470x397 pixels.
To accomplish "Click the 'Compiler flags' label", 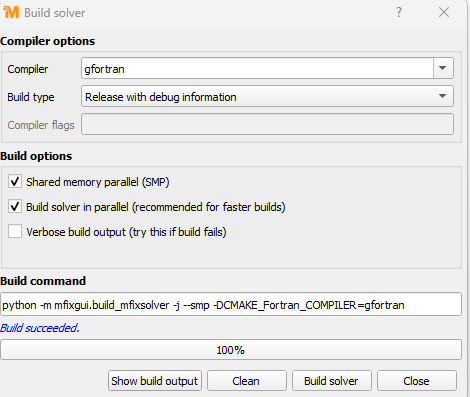I will [41, 125].
